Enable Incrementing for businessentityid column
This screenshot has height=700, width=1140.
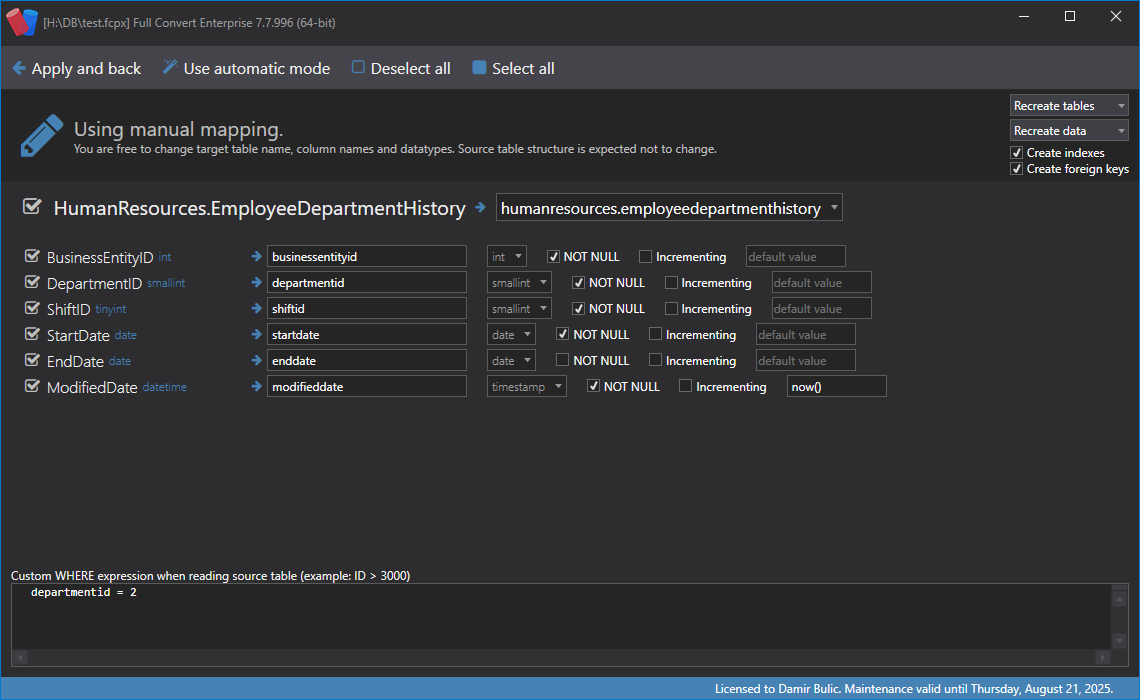pos(645,257)
